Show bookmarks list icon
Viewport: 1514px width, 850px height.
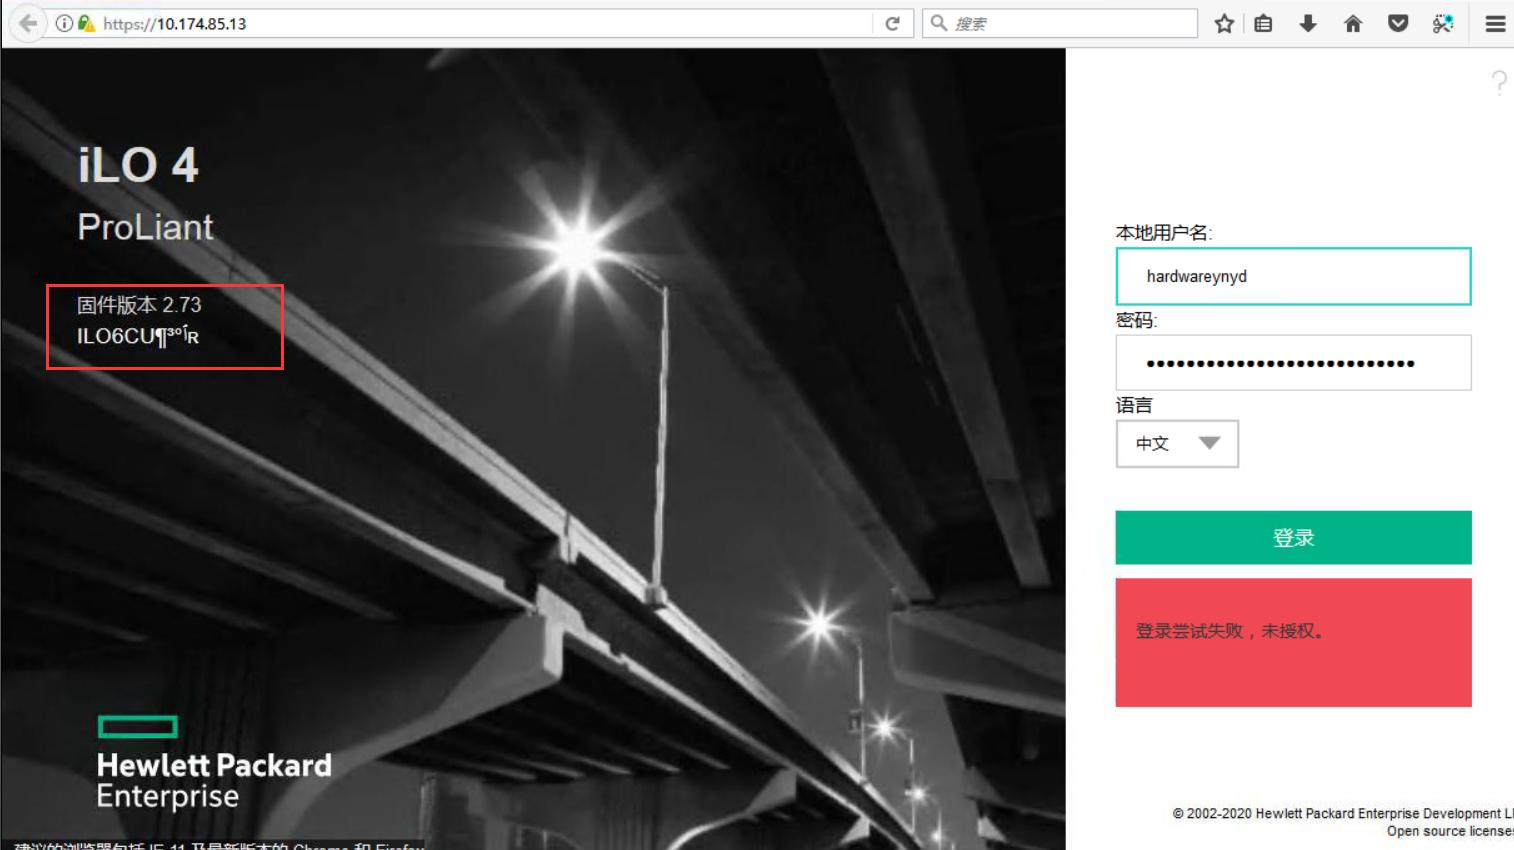point(1264,23)
